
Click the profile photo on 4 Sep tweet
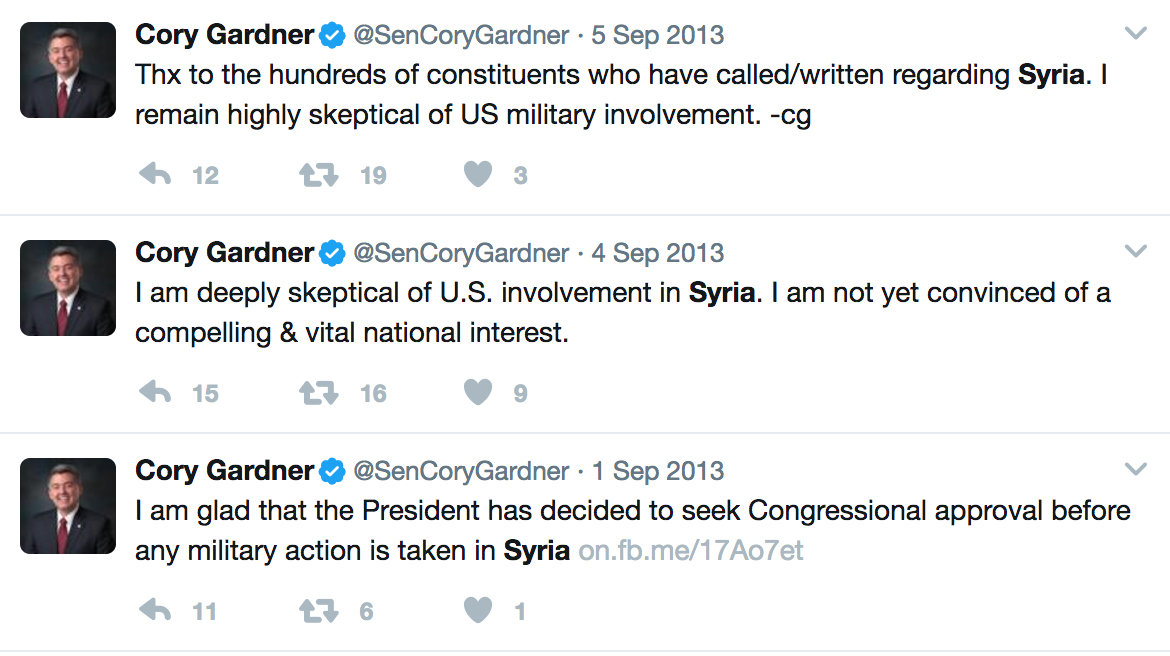68,288
